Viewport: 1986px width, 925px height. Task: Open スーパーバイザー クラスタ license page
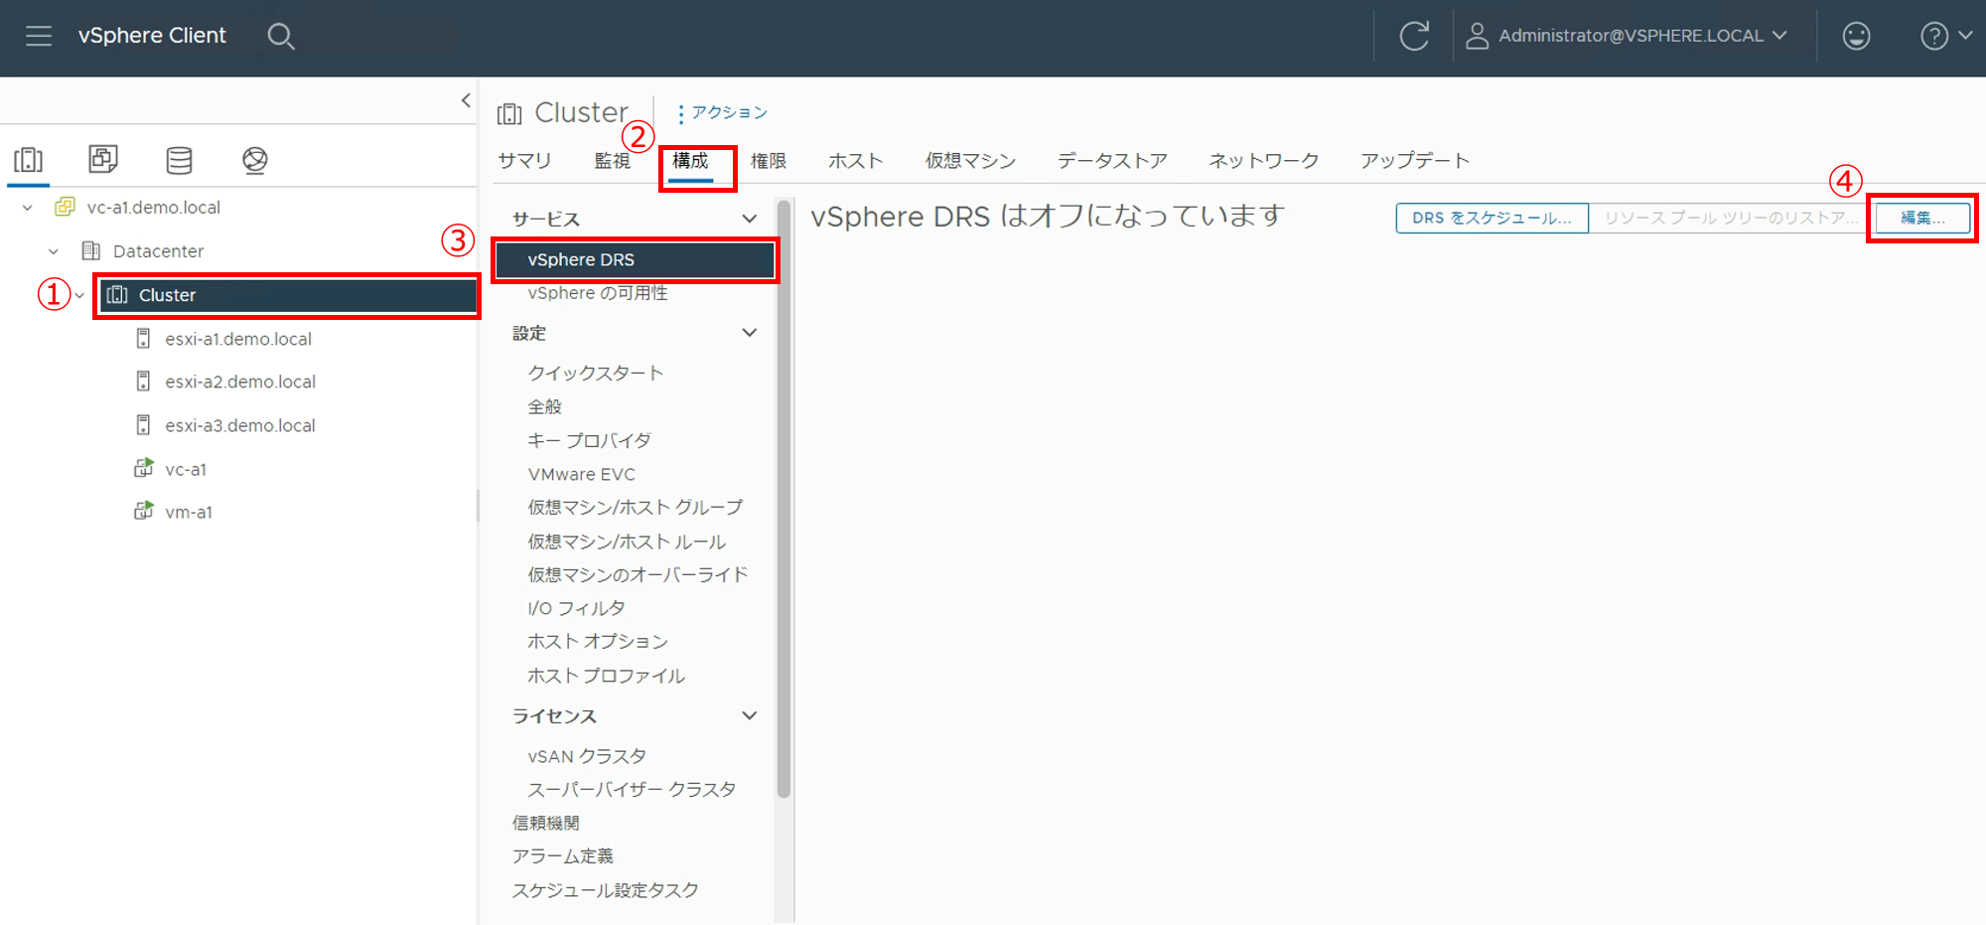pyautogui.click(x=632, y=789)
